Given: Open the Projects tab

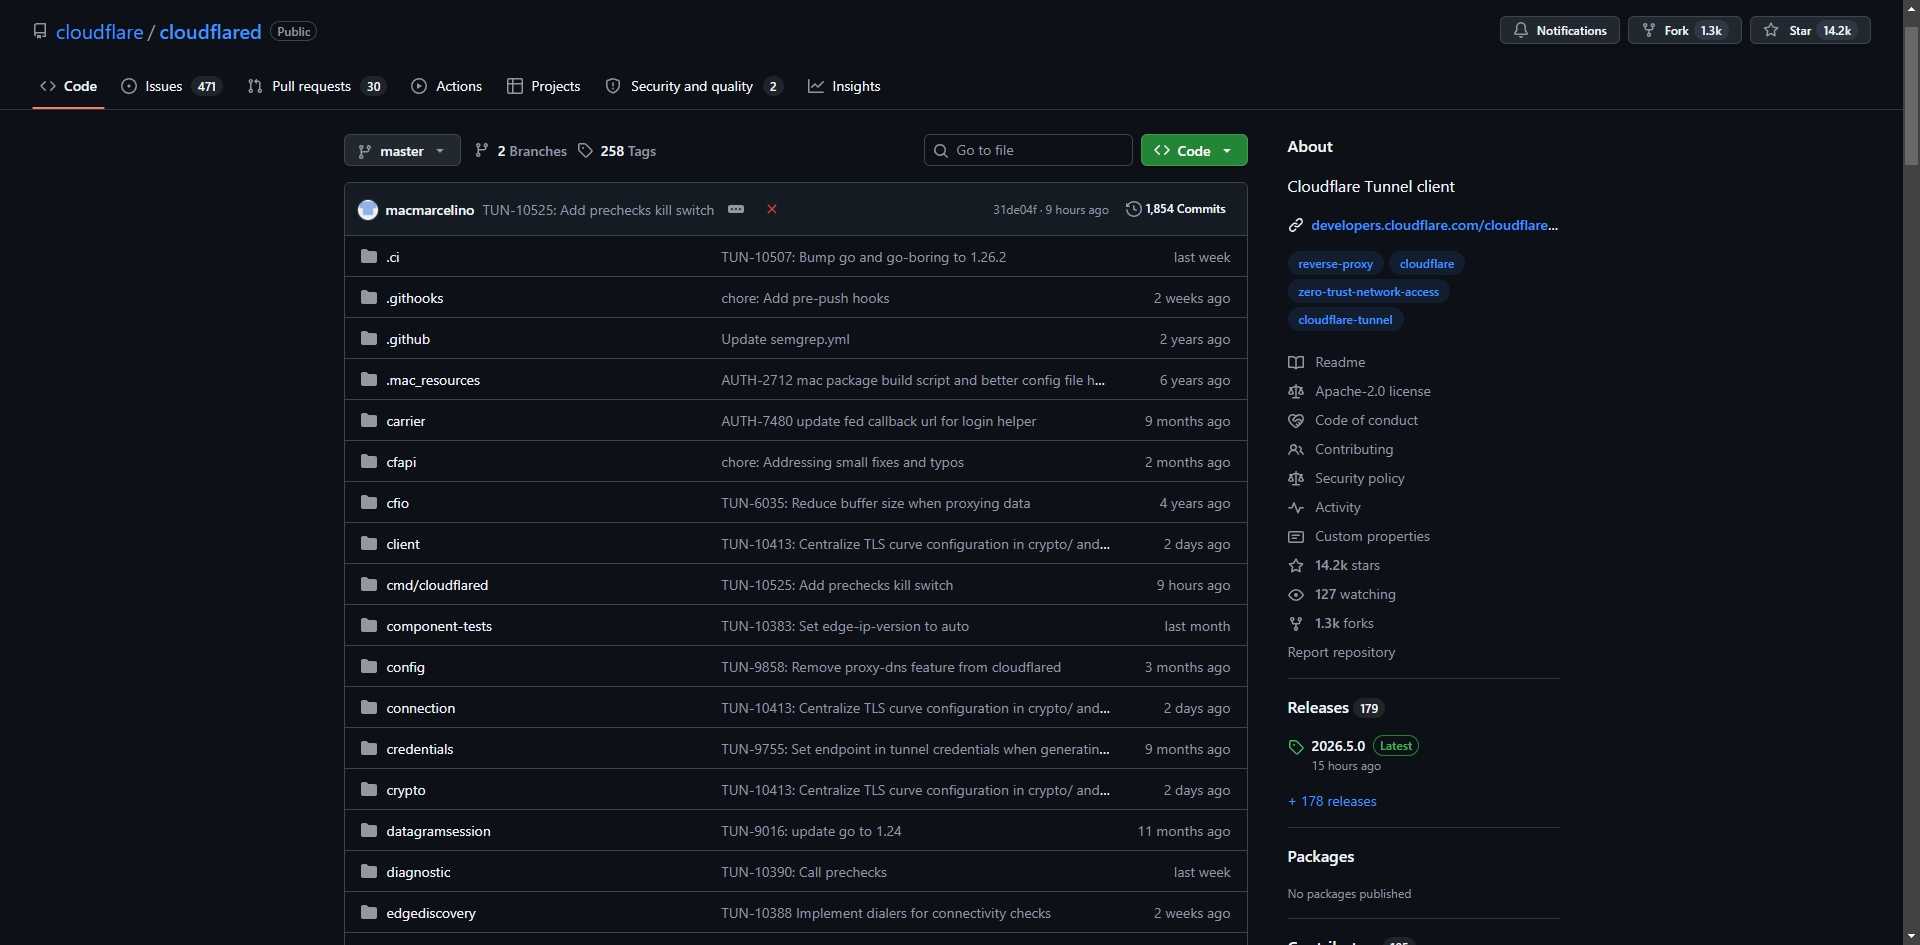Looking at the screenshot, I should (544, 86).
